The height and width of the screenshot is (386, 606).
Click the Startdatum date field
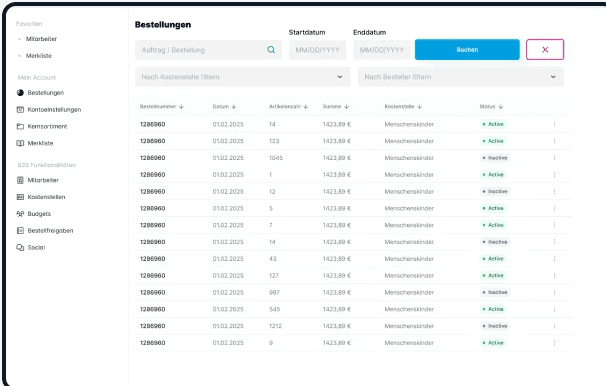pos(318,50)
